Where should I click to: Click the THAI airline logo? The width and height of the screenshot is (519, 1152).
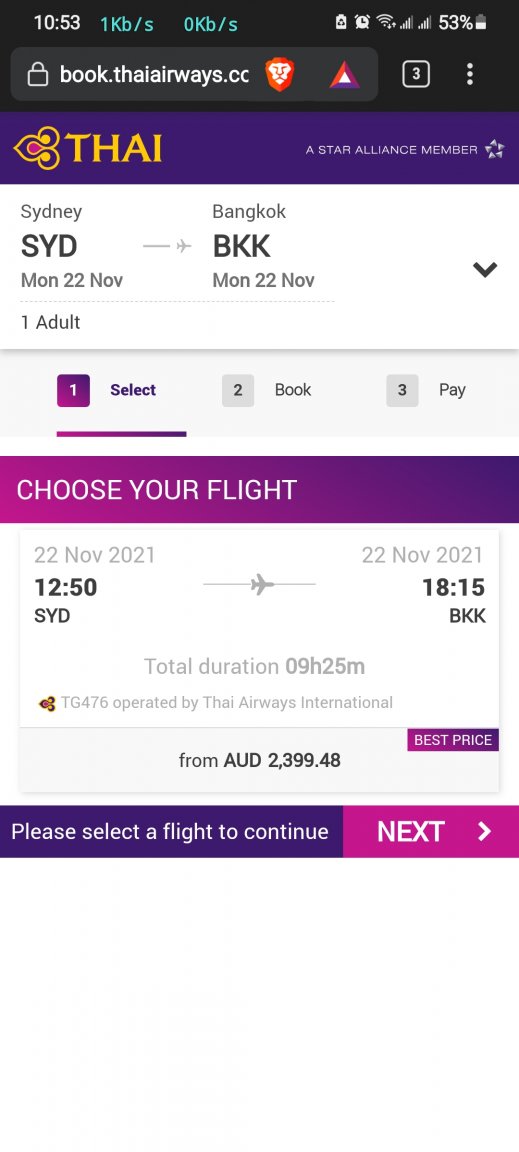click(88, 148)
